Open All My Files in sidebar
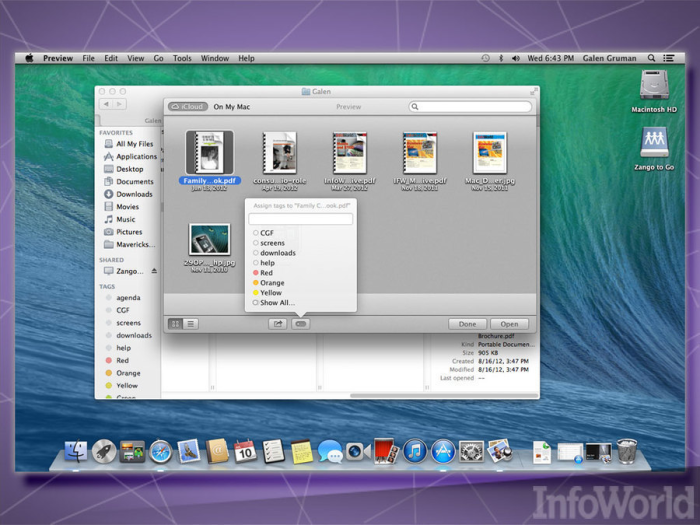Image resolution: width=700 pixels, height=525 pixels. click(x=129, y=144)
